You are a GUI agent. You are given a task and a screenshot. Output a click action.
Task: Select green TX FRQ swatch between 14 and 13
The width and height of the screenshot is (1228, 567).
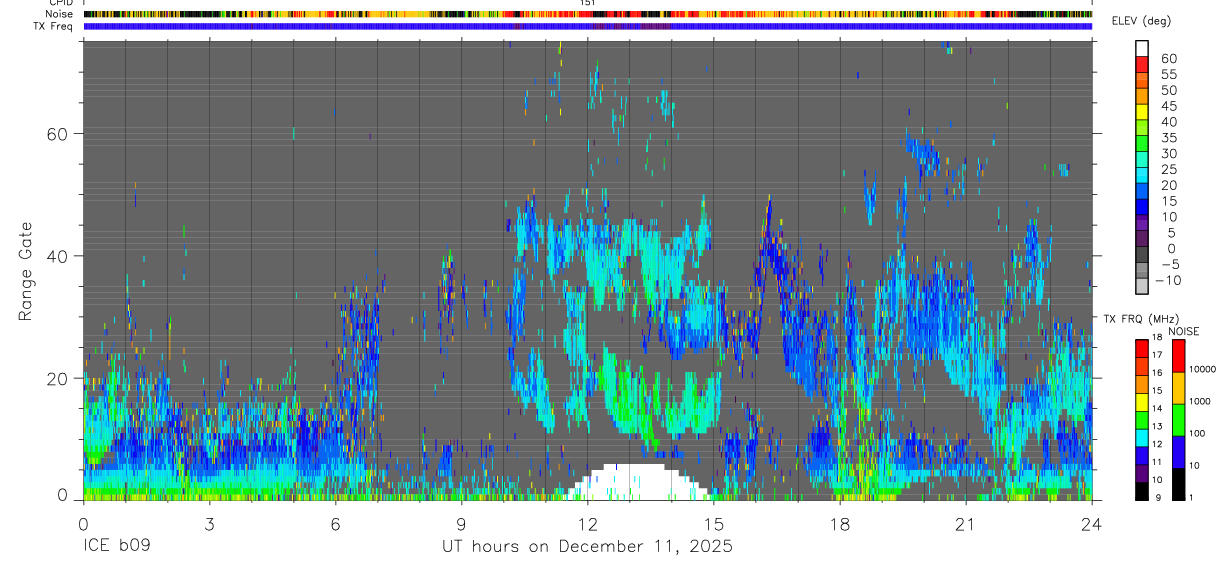(x=1142, y=419)
